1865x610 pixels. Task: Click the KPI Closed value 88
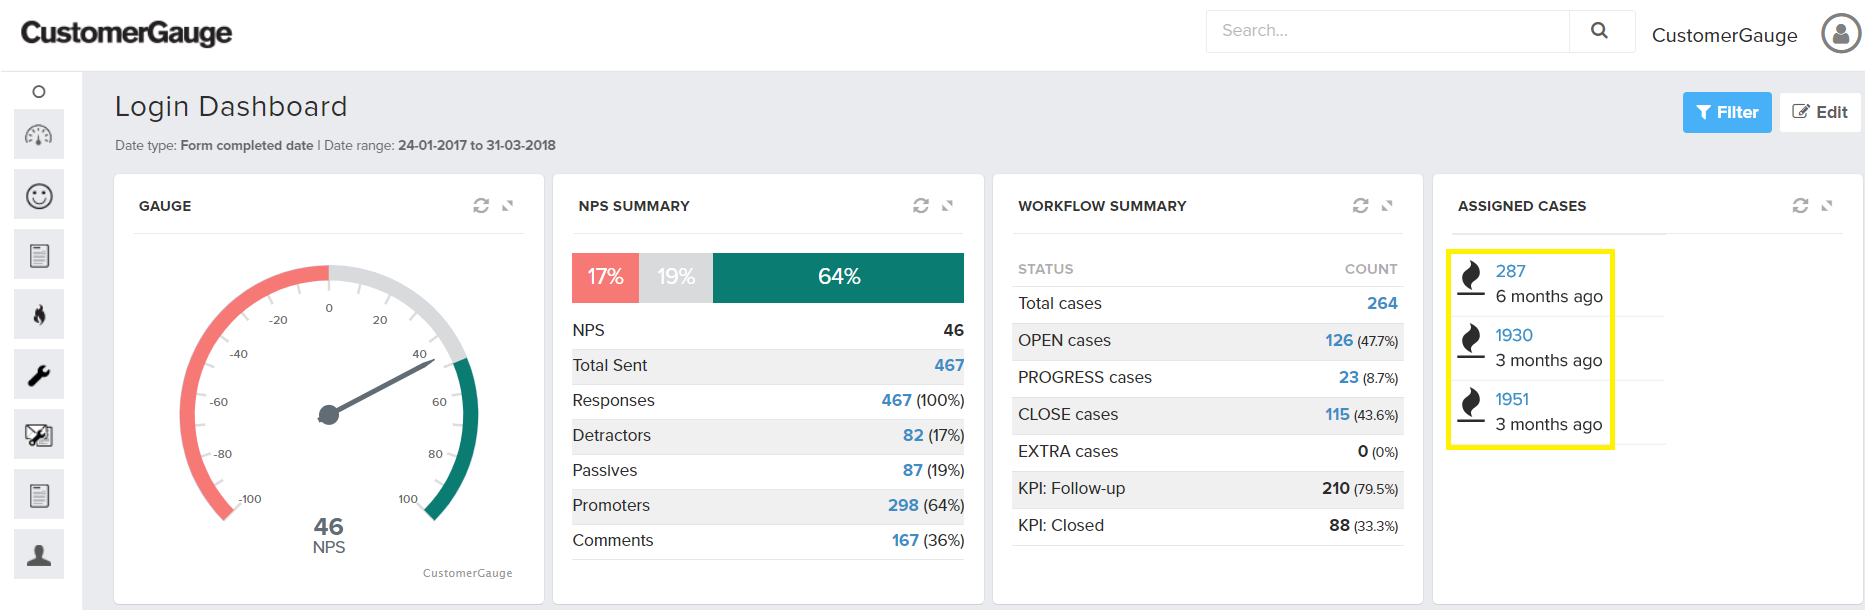1340,525
